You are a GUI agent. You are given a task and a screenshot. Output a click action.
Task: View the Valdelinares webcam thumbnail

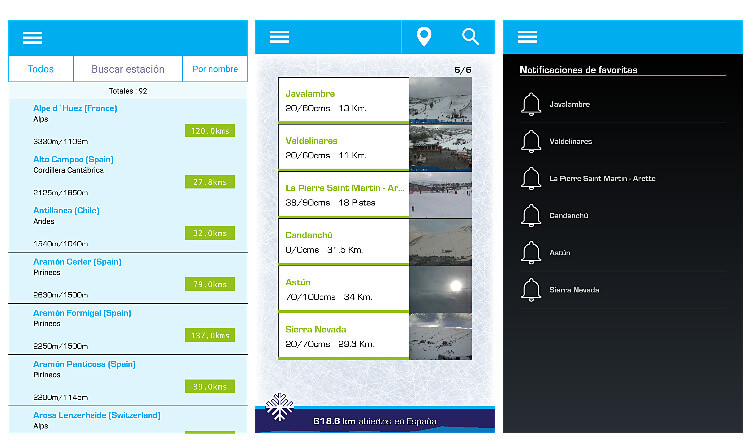(x=441, y=147)
